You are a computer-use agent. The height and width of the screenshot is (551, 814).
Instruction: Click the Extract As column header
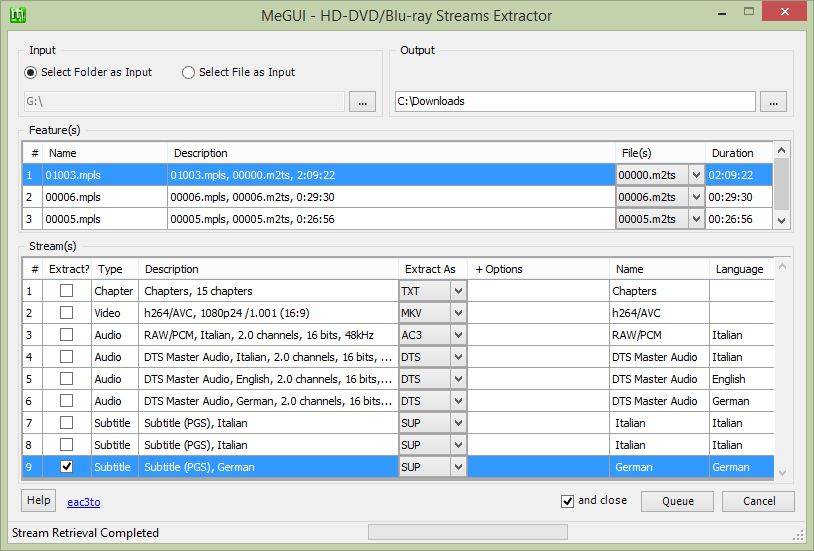tap(433, 269)
